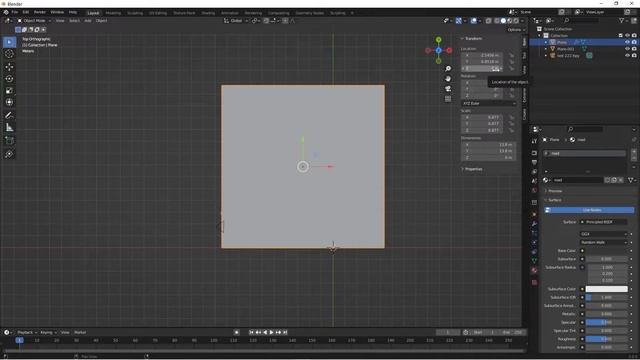Open the timeline Marker menu
The width and height of the screenshot is (640, 360).
(80, 332)
